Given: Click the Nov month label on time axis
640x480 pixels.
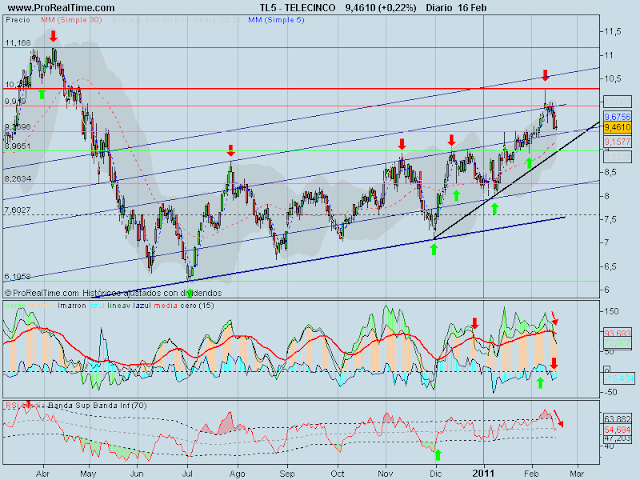Looking at the screenshot, I should (385, 474).
